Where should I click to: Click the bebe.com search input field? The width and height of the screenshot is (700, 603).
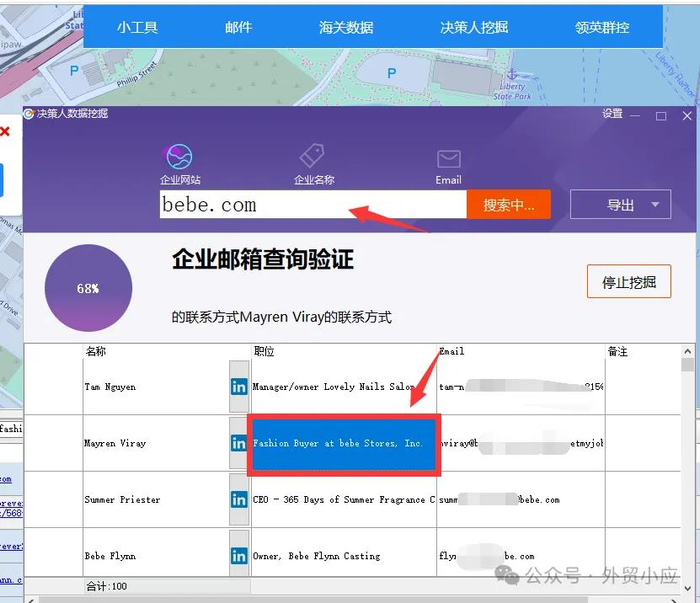click(313, 205)
